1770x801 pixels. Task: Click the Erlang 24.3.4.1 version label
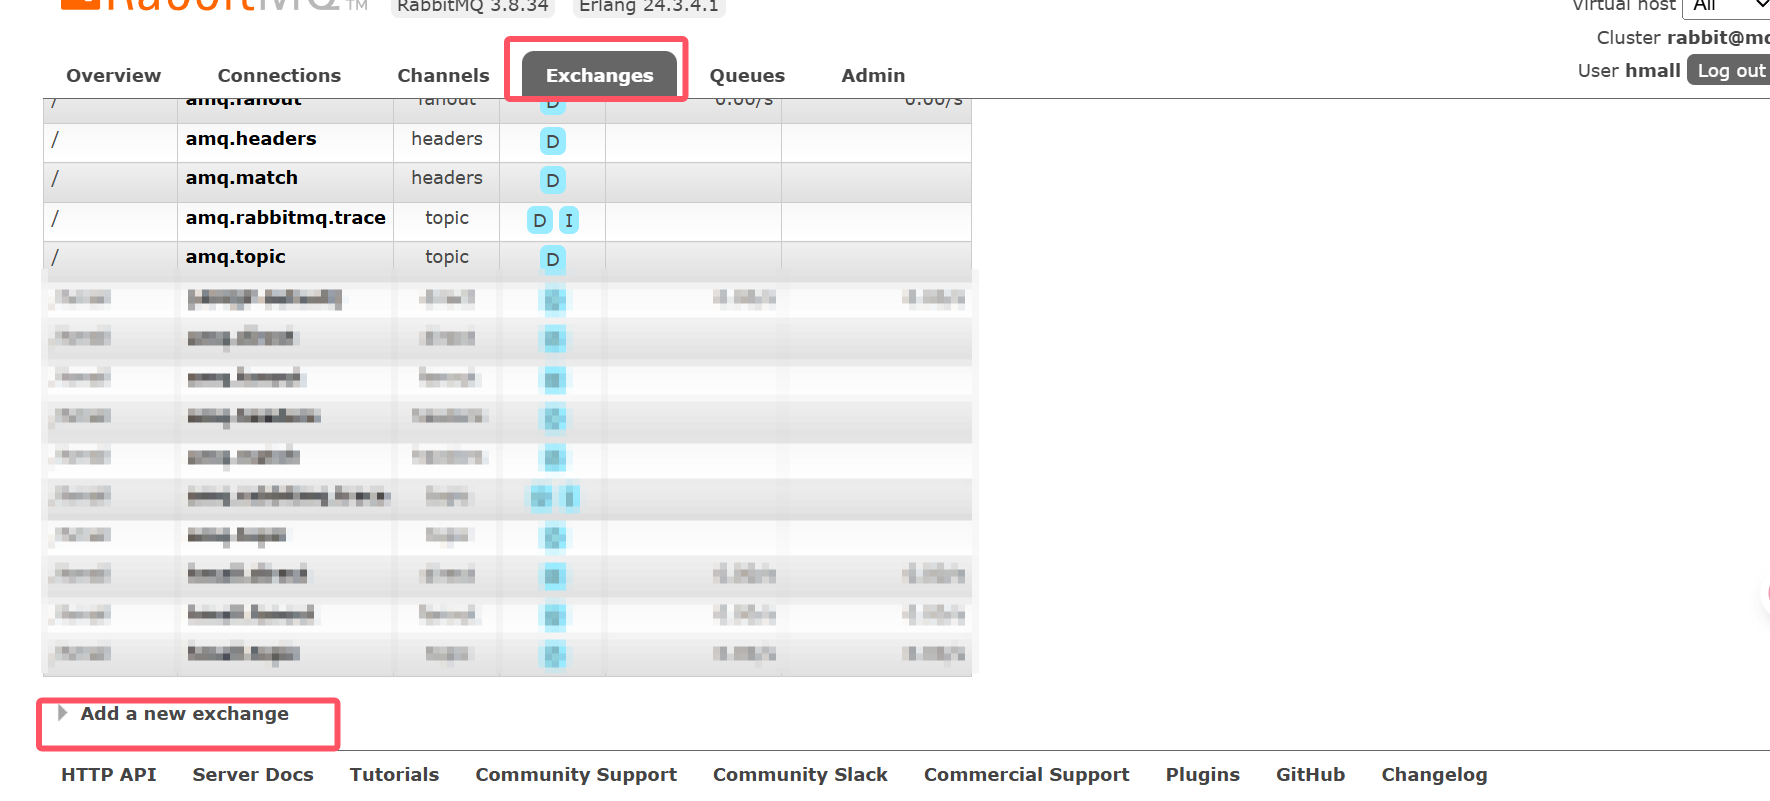pyautogui.click(x=649, y=7)
